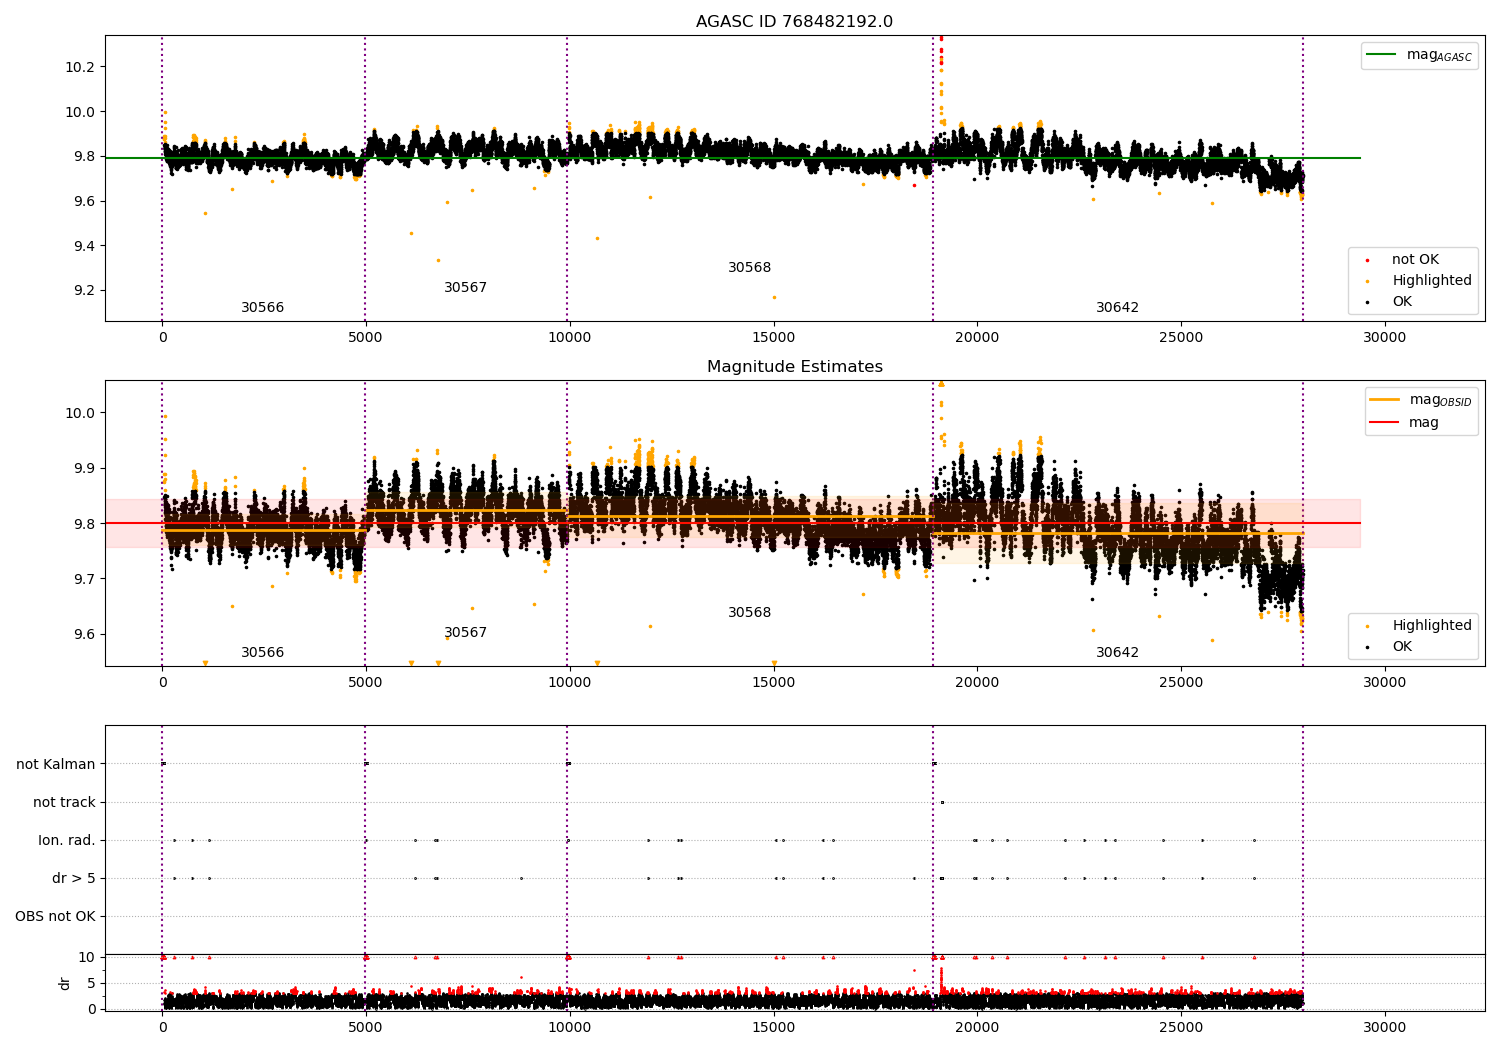Click y-tick 5 on the dr subplot
Image resolution: width=1500 pixels, height=1050 pixels.
coord(91,984)
